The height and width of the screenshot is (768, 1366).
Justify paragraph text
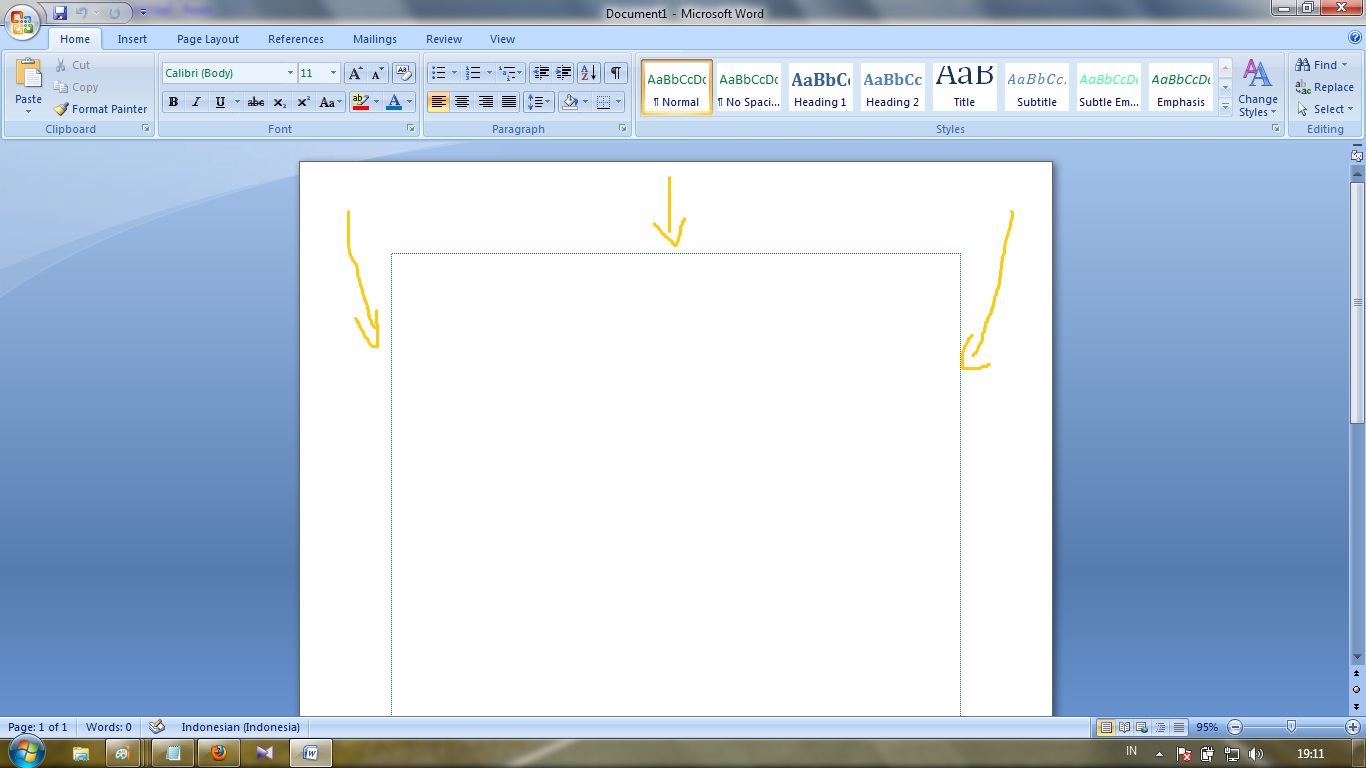coord(509,102)
